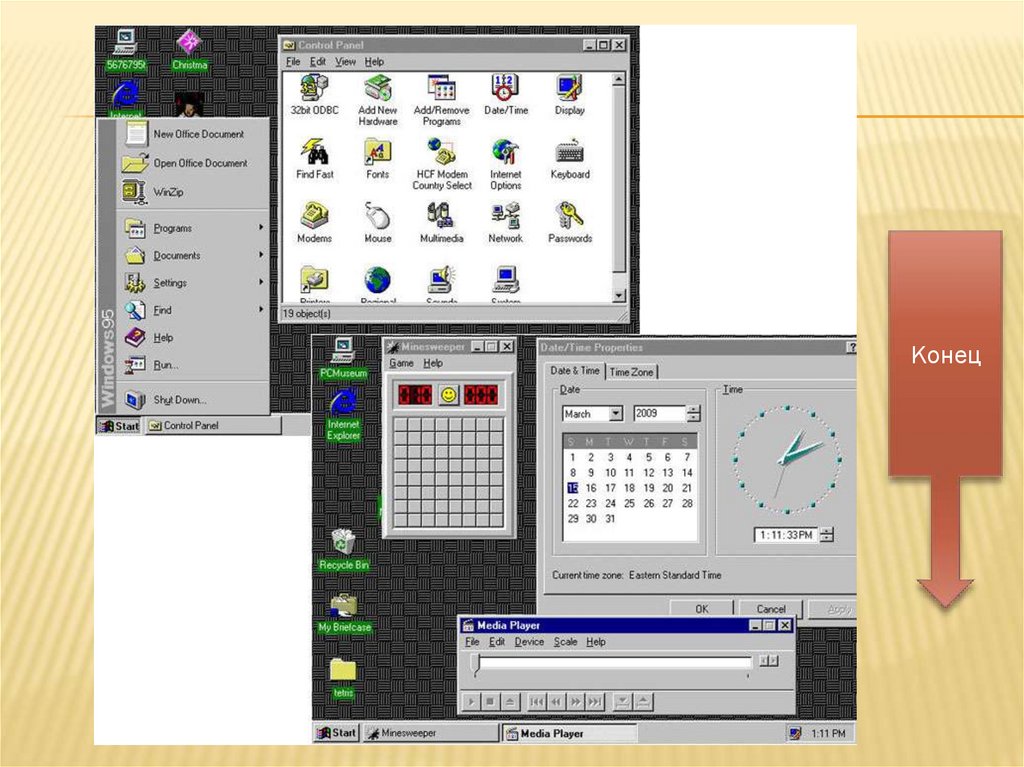This screenshot has width=1024, height=767.
Task: Click the Media Player play button
Action: (x=471, y=702)
